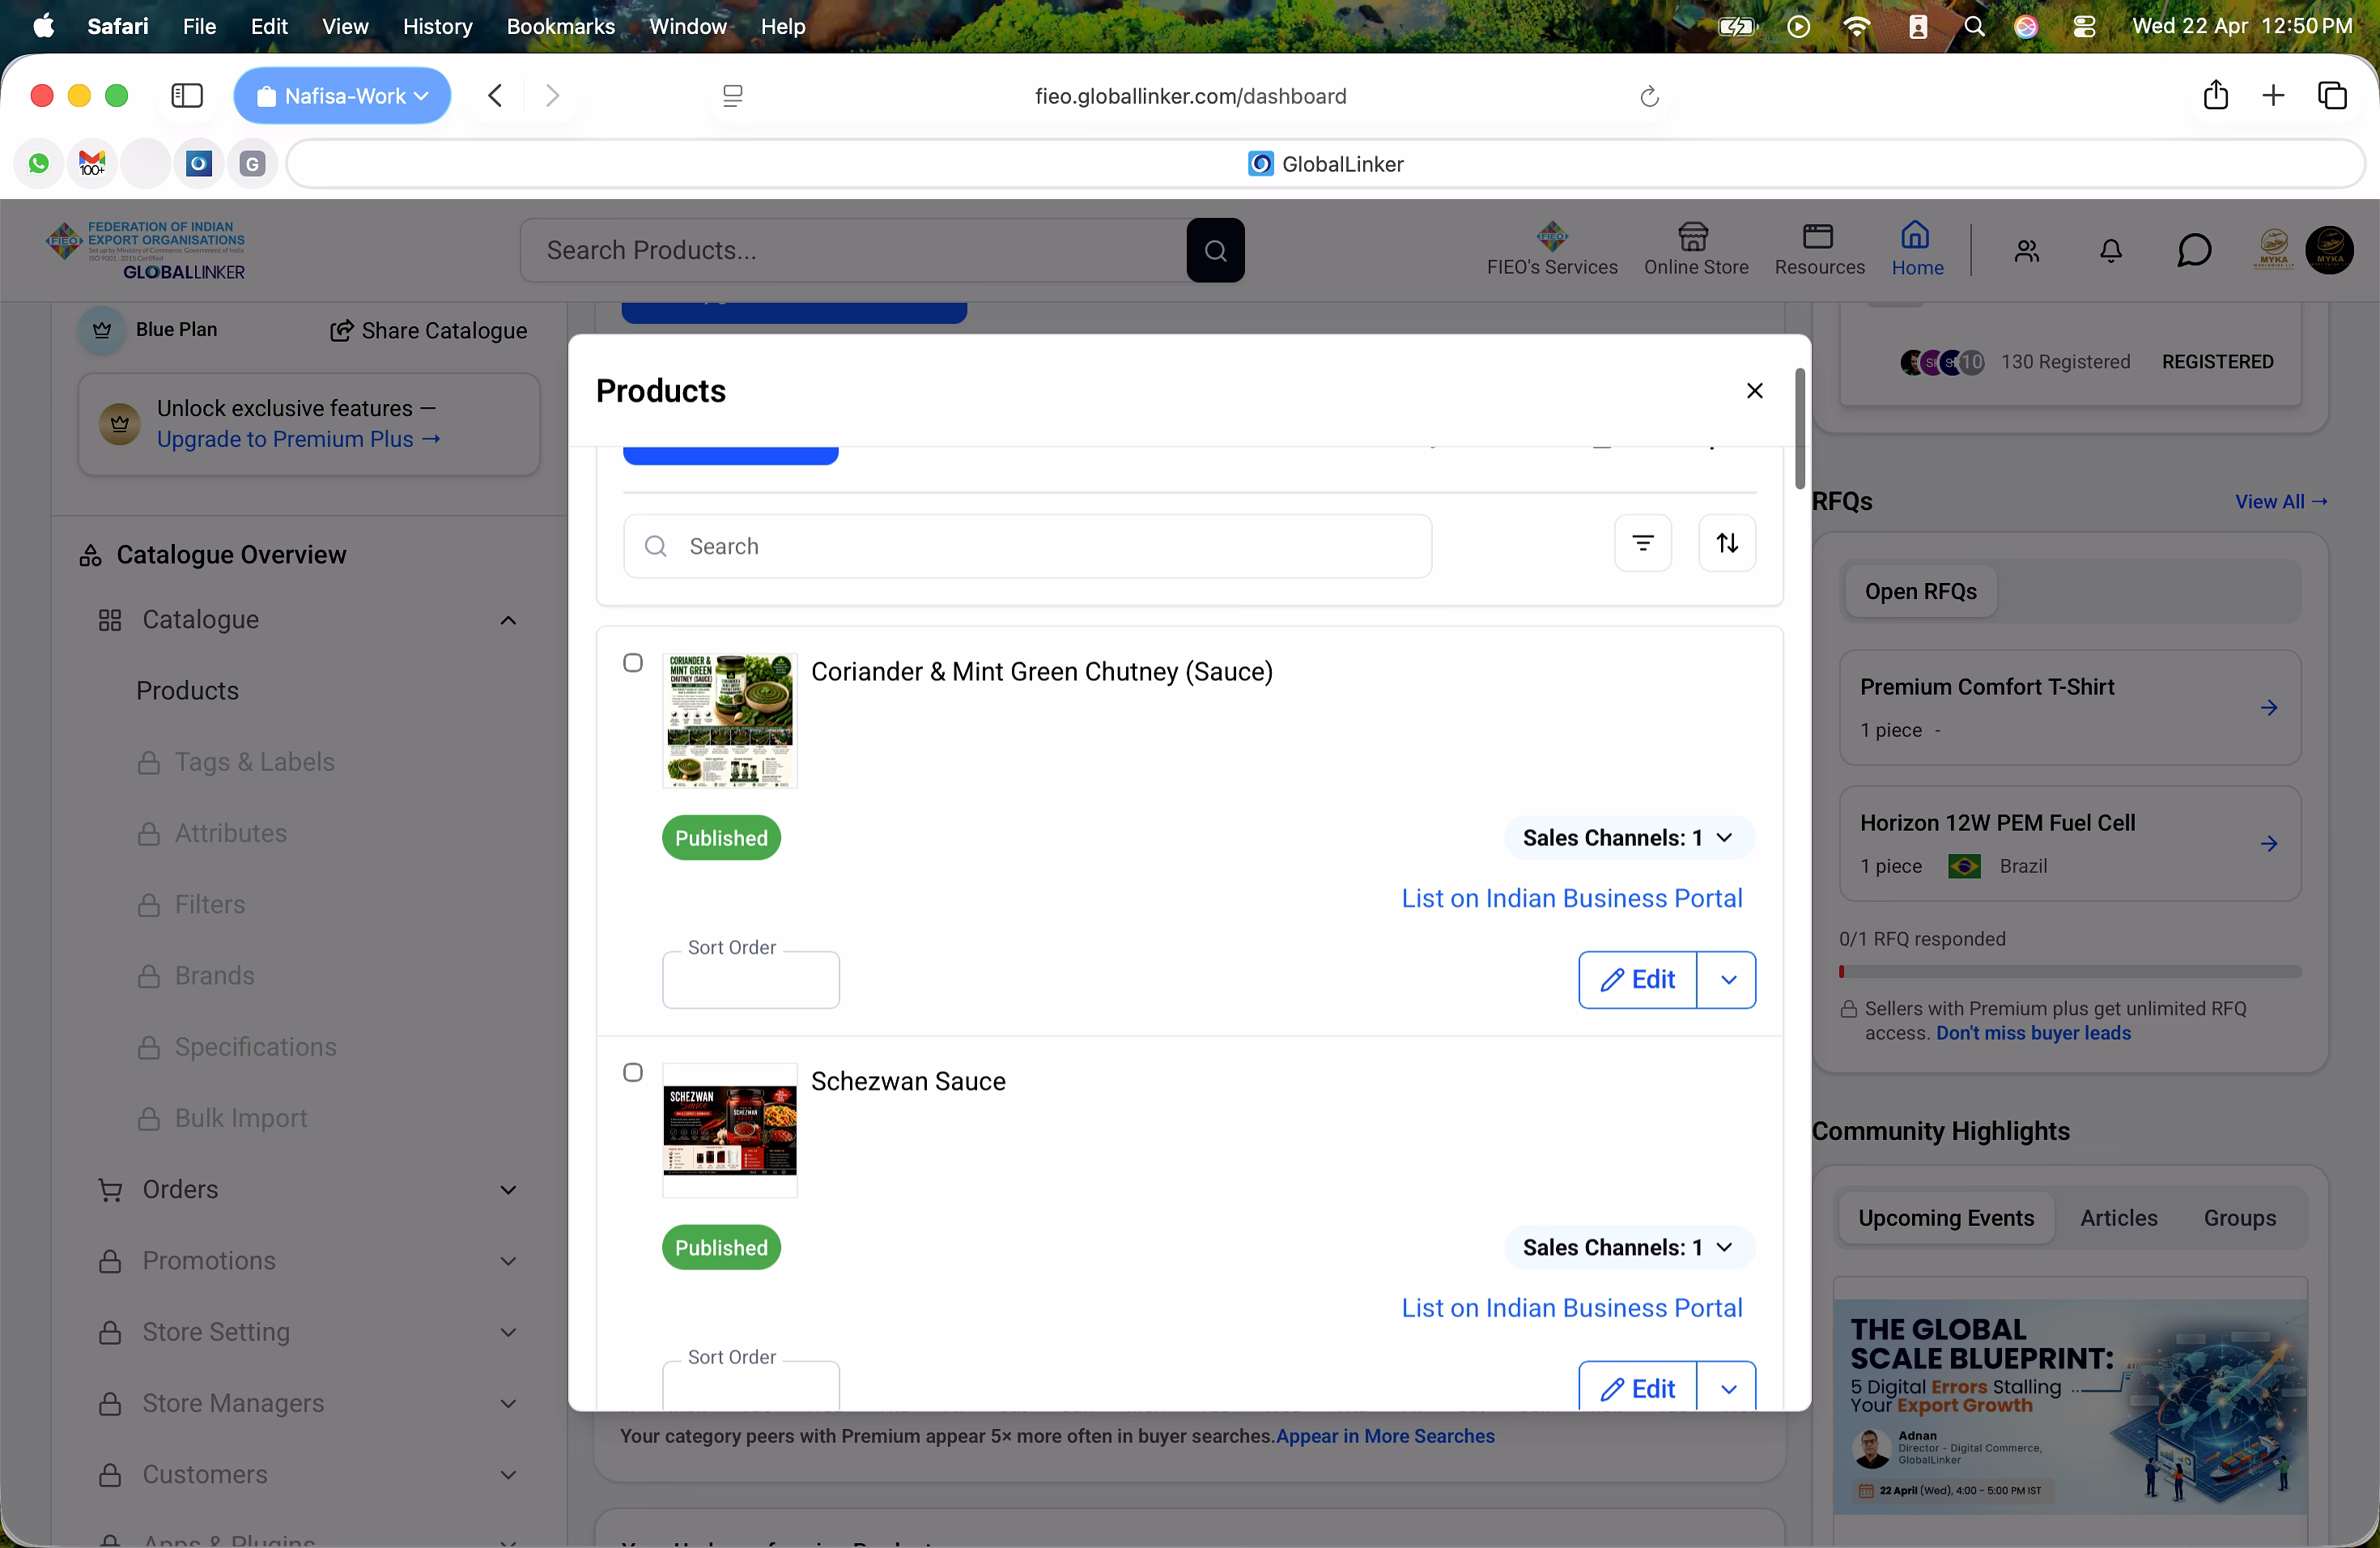
Task: Click the Search Products field in header
Action: tap(853, 250)
